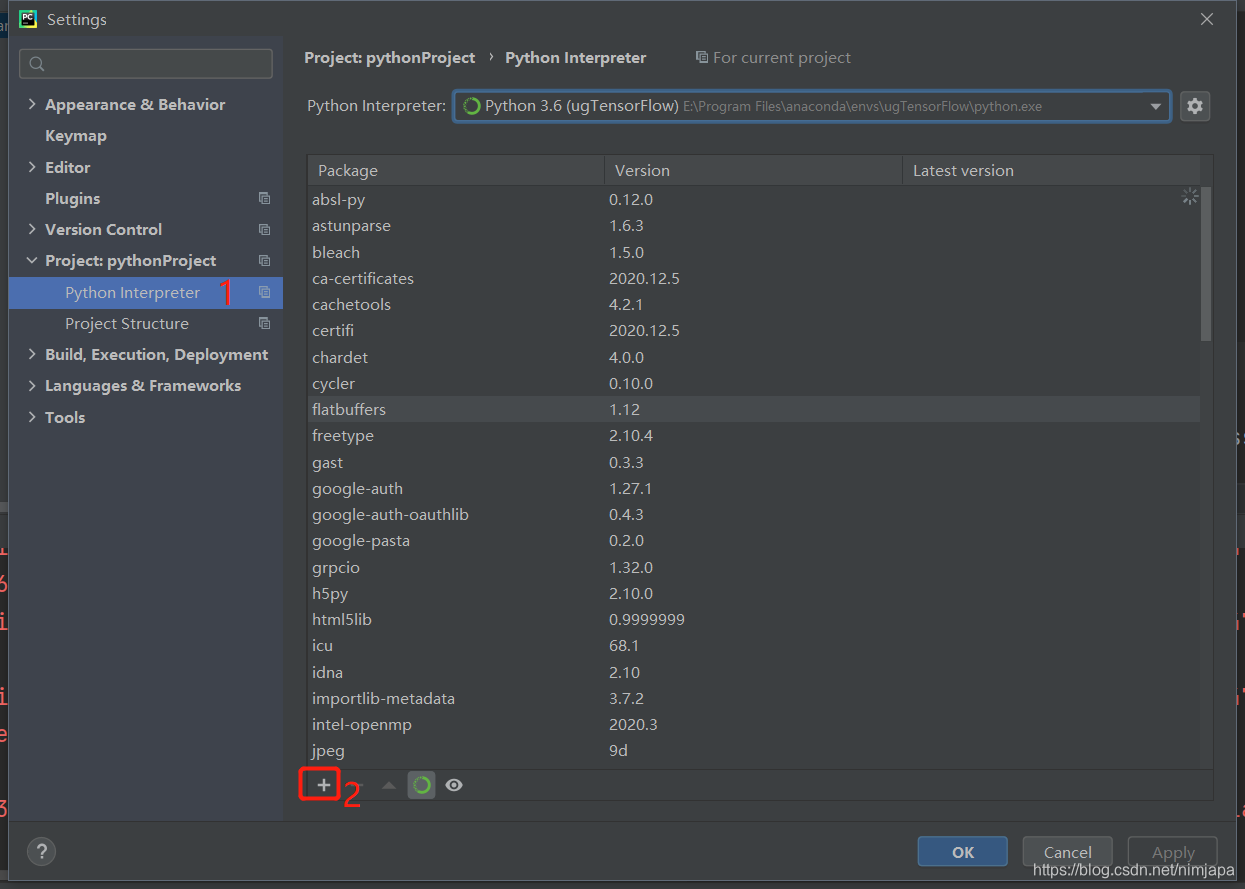Select the icu package row

(x=754, y=646)
